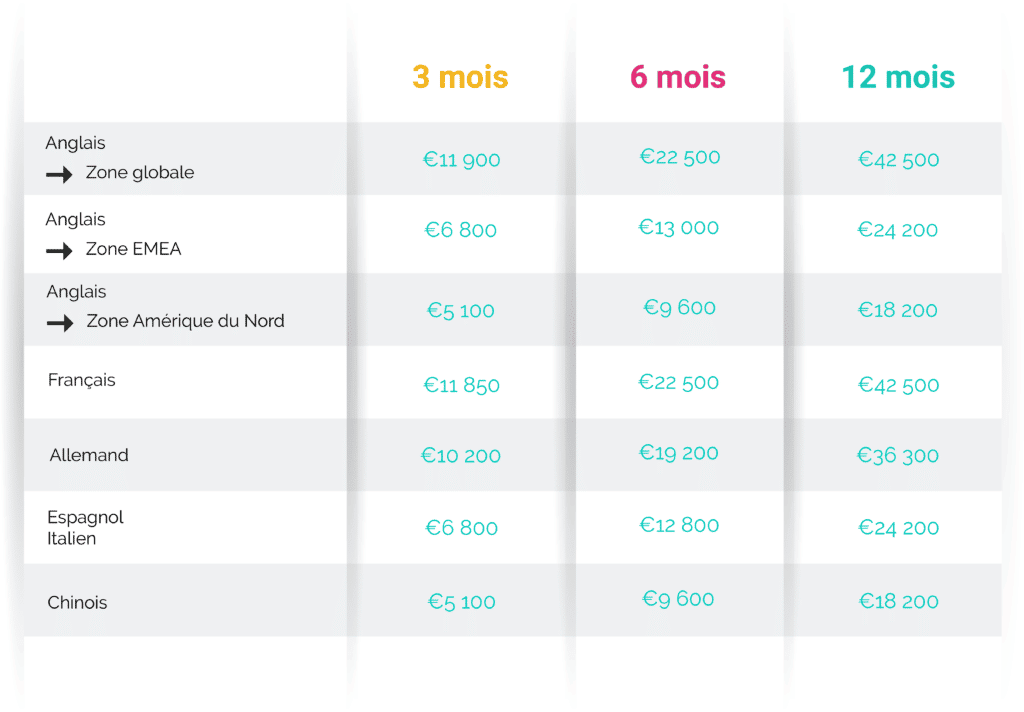Click the Espagnol label
The width and height of the screenshot is (1024, 712).
pos(86,517)
